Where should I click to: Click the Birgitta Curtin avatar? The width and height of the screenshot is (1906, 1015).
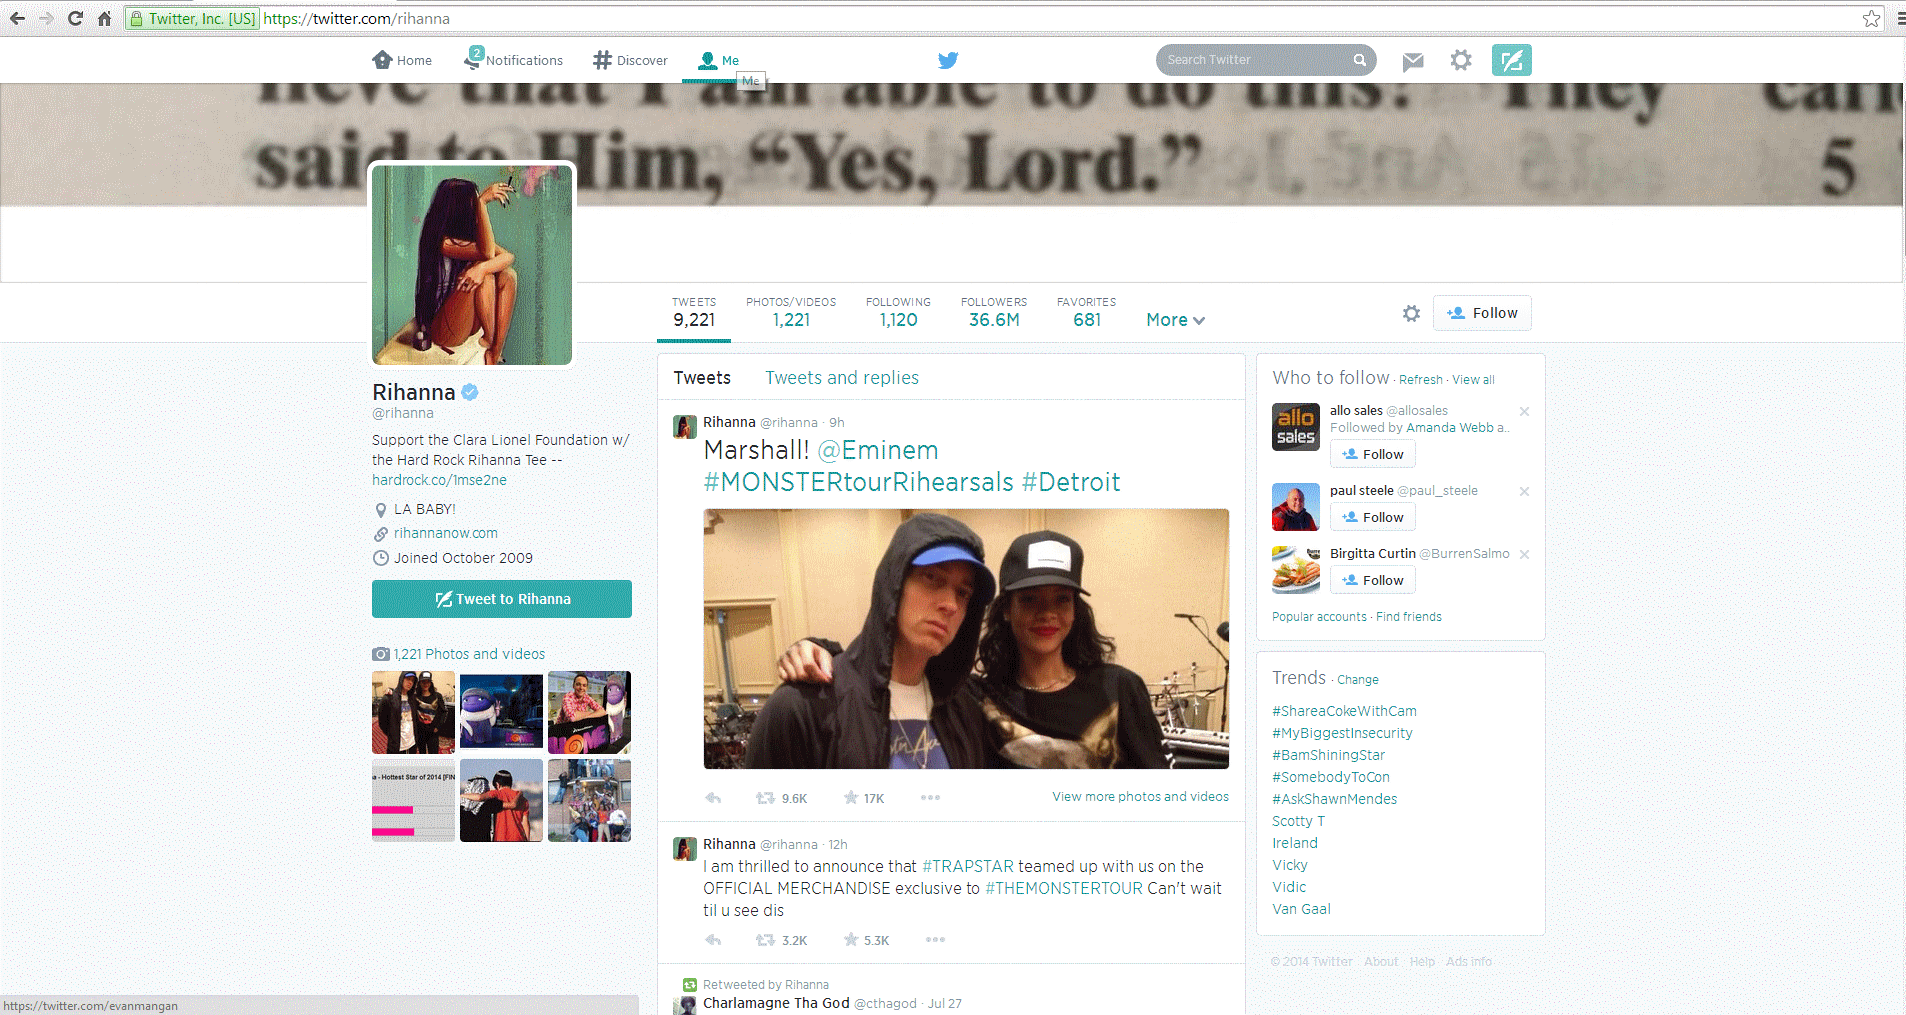point(1295,569)
